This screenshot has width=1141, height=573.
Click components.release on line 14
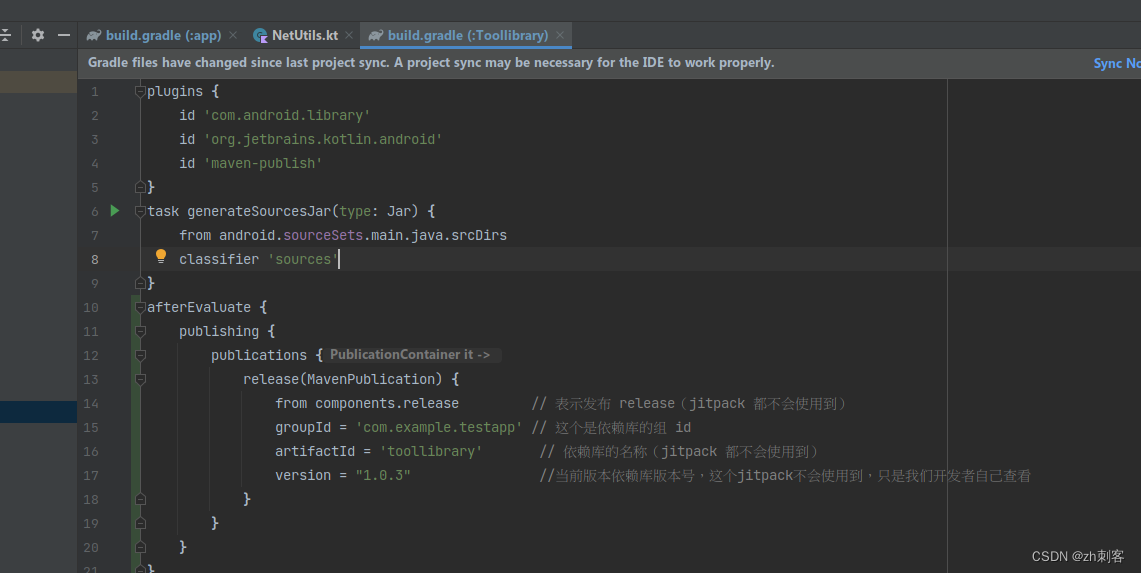386,403
